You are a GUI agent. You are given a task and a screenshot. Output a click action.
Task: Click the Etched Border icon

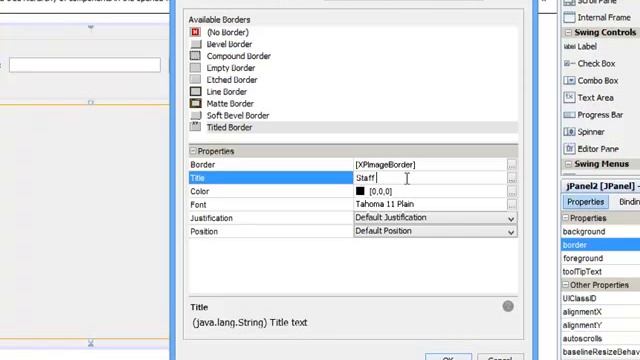point(196,79)
